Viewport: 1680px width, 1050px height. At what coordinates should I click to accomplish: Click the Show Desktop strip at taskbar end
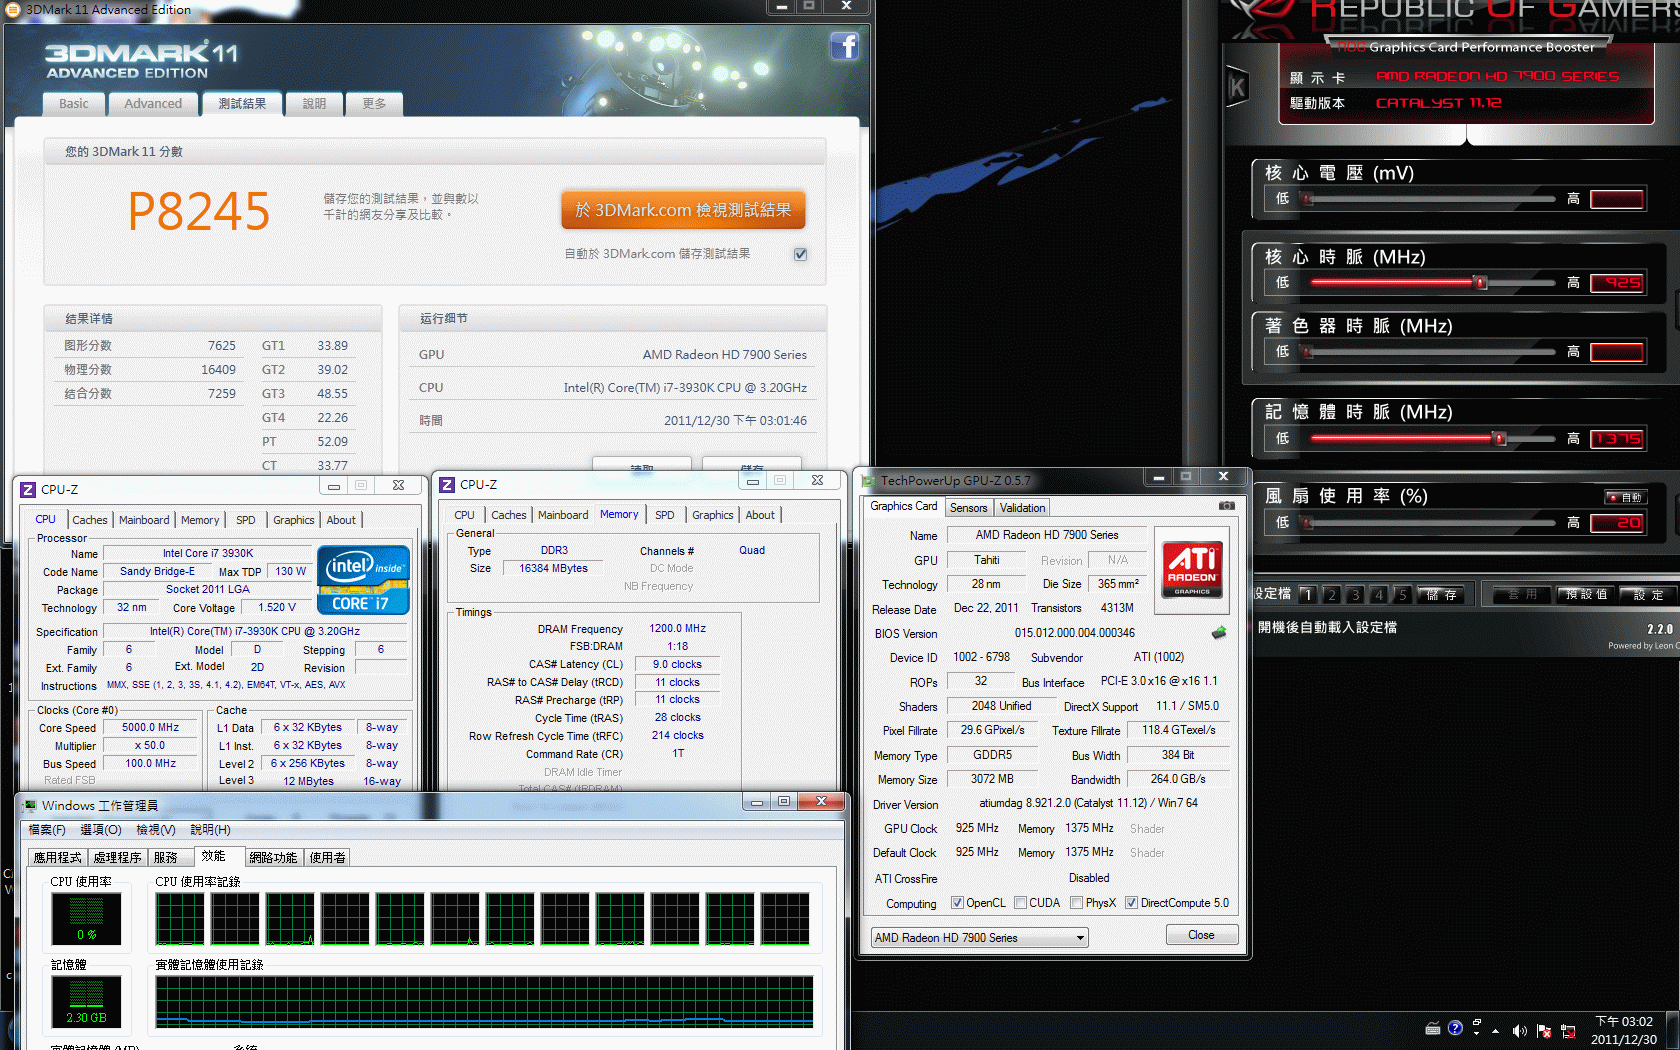pyautogui.click(x=1674, y=1030)
